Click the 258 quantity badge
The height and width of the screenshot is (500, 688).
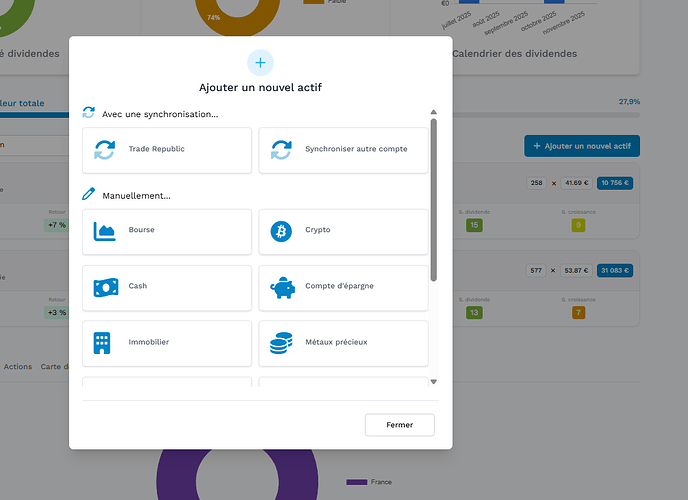tap(536, 183)
